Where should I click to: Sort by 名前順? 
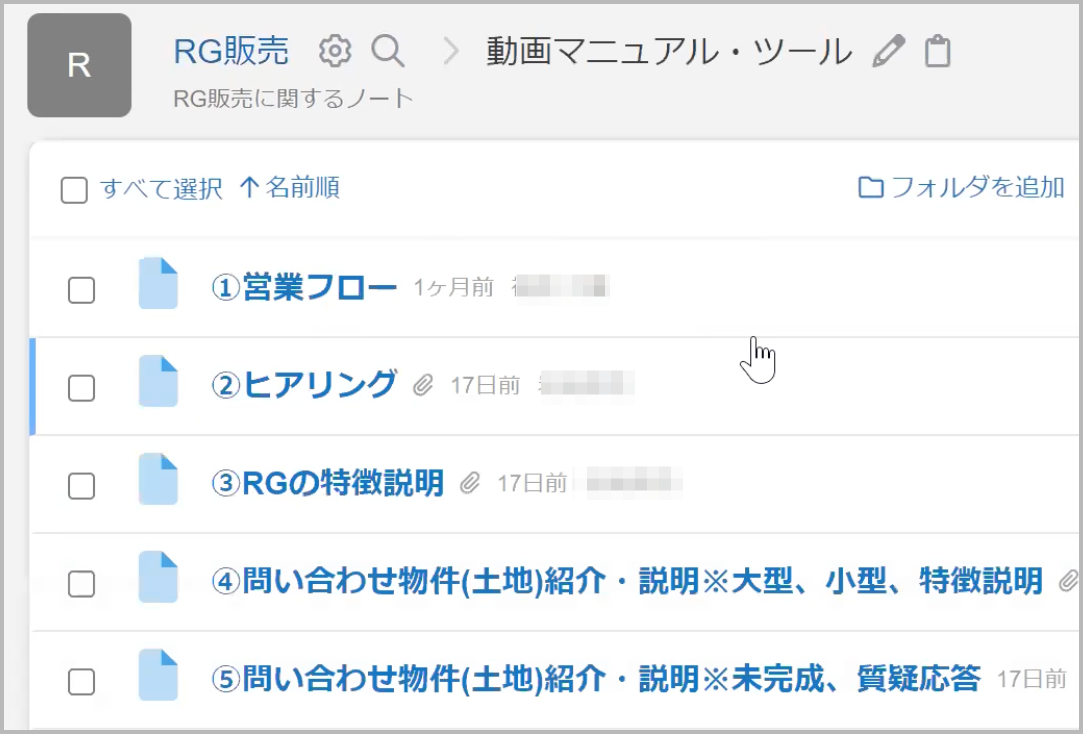290,187
